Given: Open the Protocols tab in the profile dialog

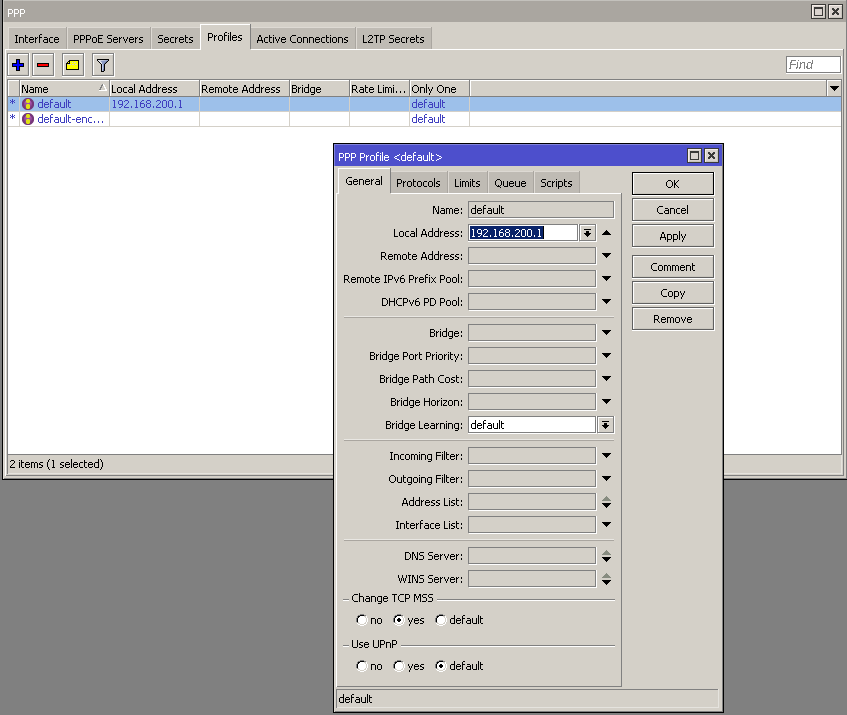Looking at the screenshot, I should coord(418,182).
